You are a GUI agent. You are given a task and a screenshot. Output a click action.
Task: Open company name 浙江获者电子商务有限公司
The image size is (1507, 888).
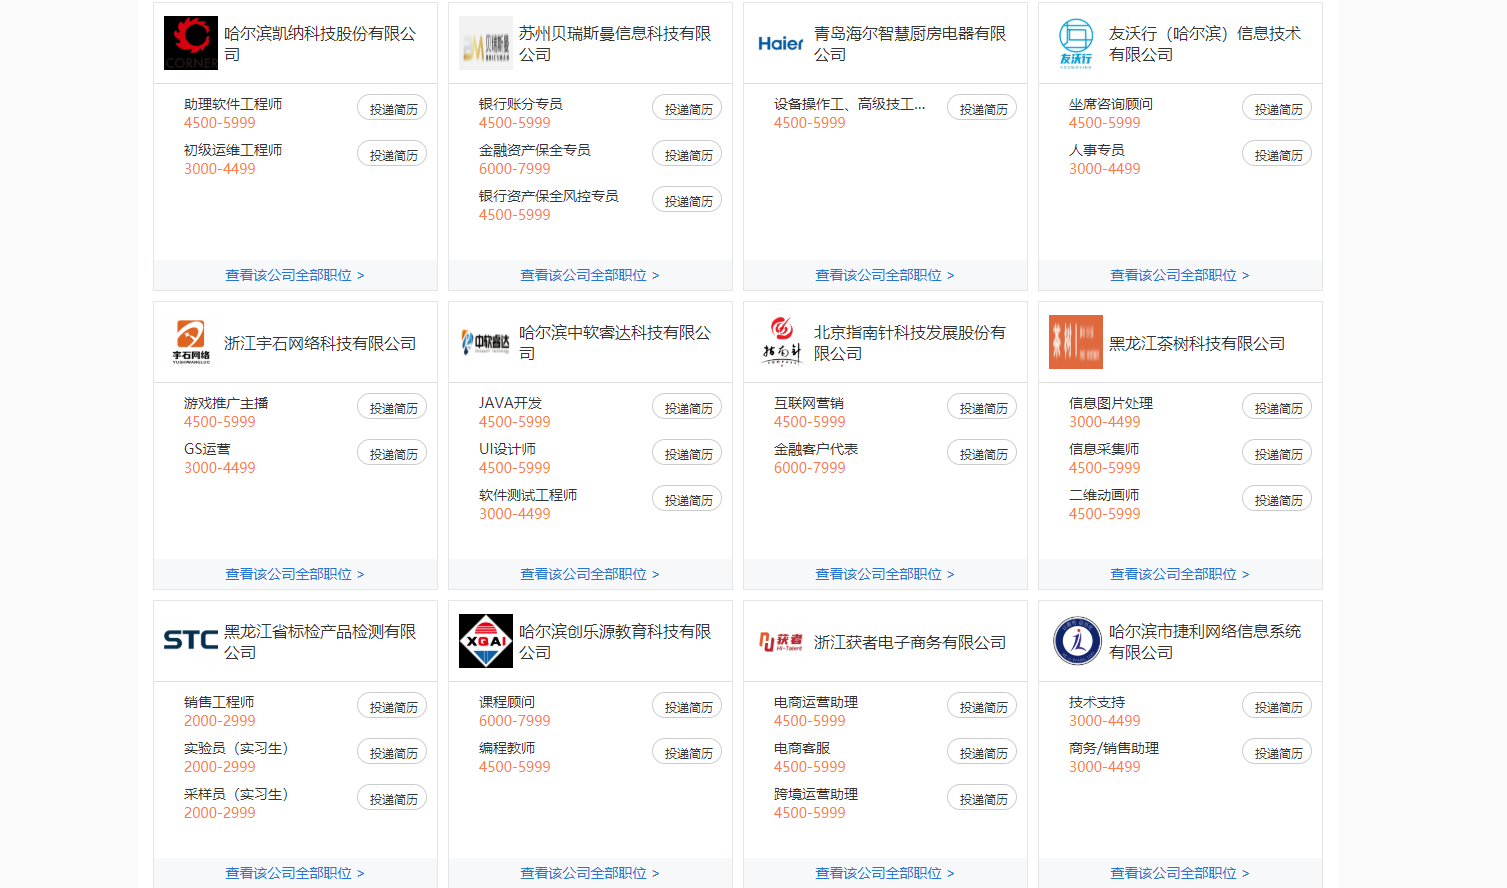click(910, 642)
